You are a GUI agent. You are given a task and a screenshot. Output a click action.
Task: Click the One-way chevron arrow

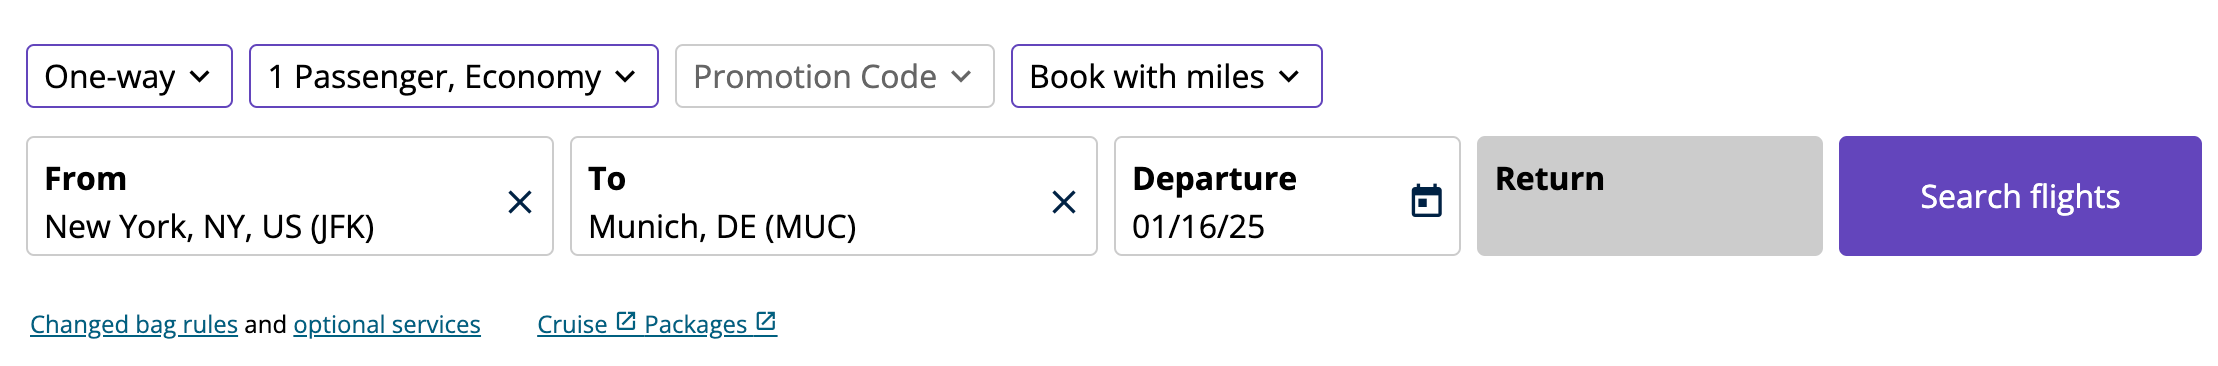pos(200,76)
